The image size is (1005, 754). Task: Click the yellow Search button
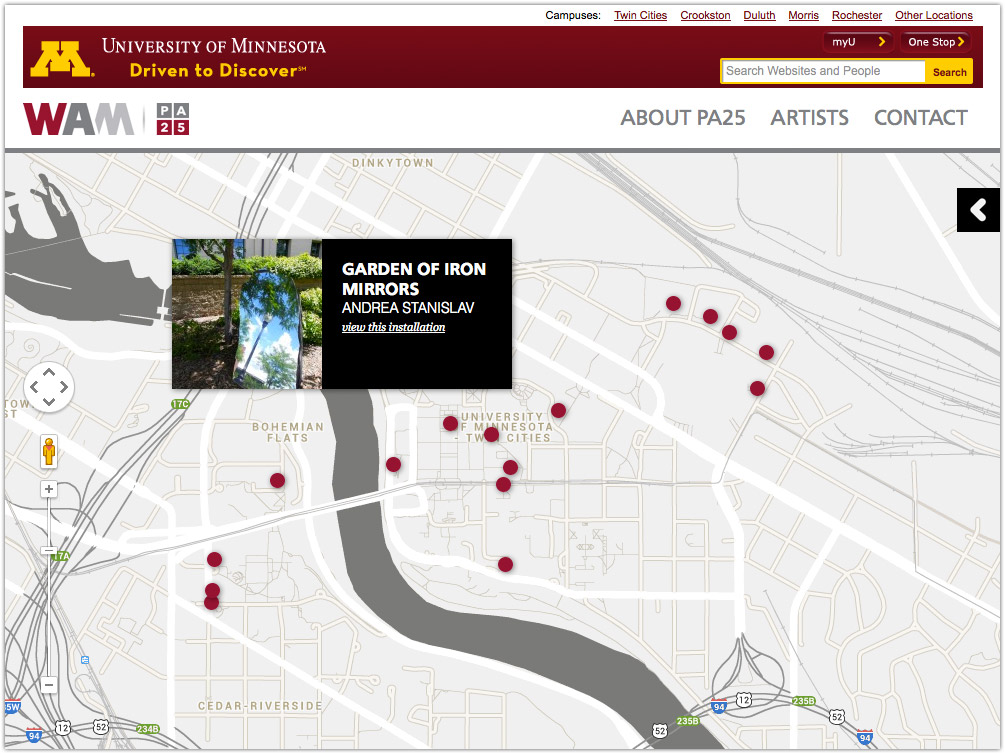949,72
